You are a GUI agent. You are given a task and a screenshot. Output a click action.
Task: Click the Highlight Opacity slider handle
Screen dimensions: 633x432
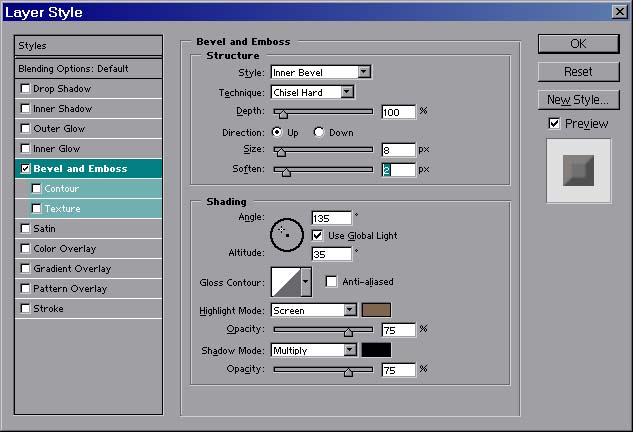[x=348, y=332]
